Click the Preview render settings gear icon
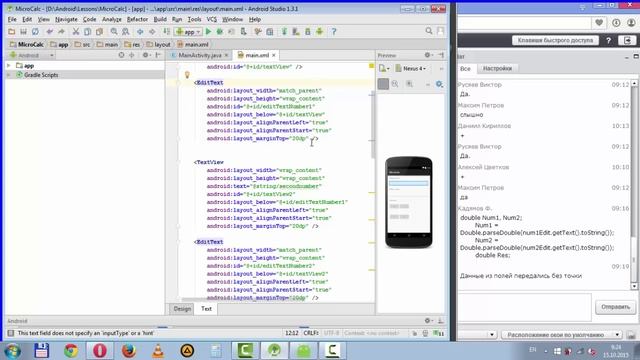 click(439, 84)
